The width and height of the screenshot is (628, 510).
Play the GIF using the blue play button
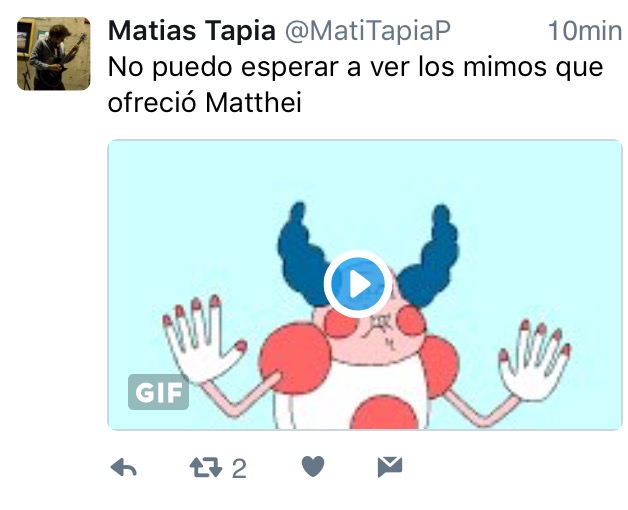tap(358, 284)
